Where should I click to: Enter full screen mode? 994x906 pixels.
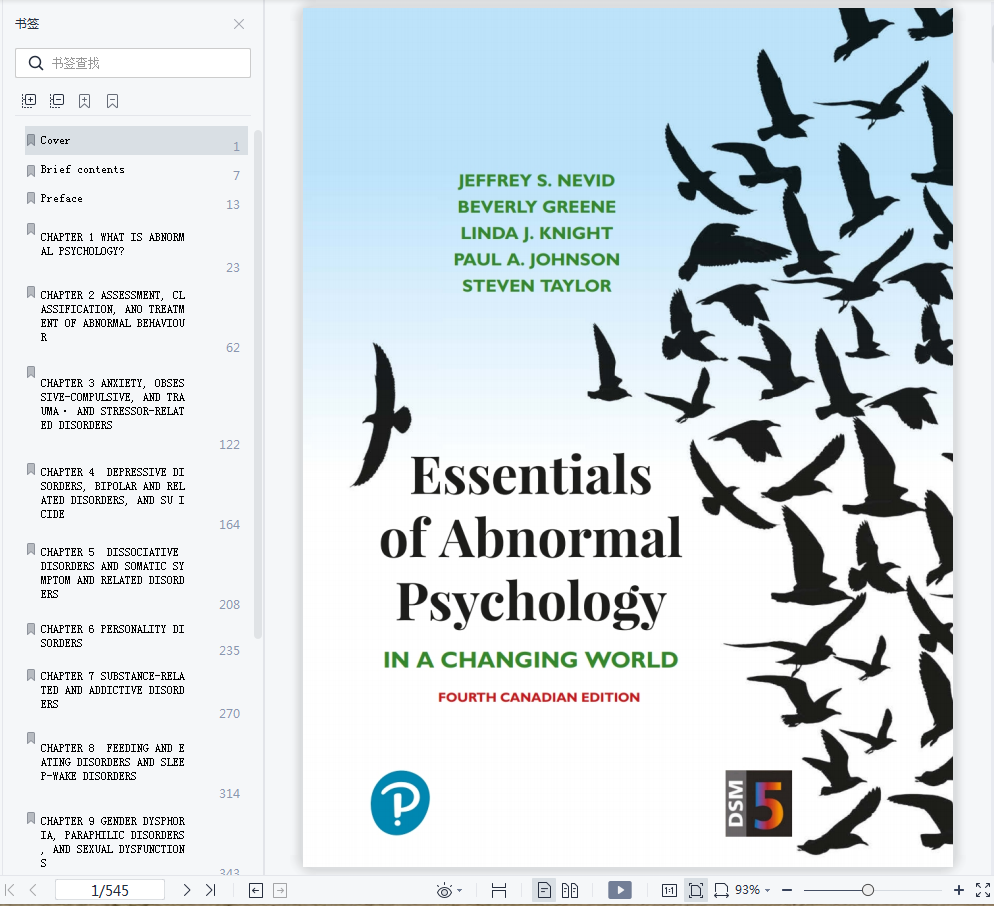983,890
